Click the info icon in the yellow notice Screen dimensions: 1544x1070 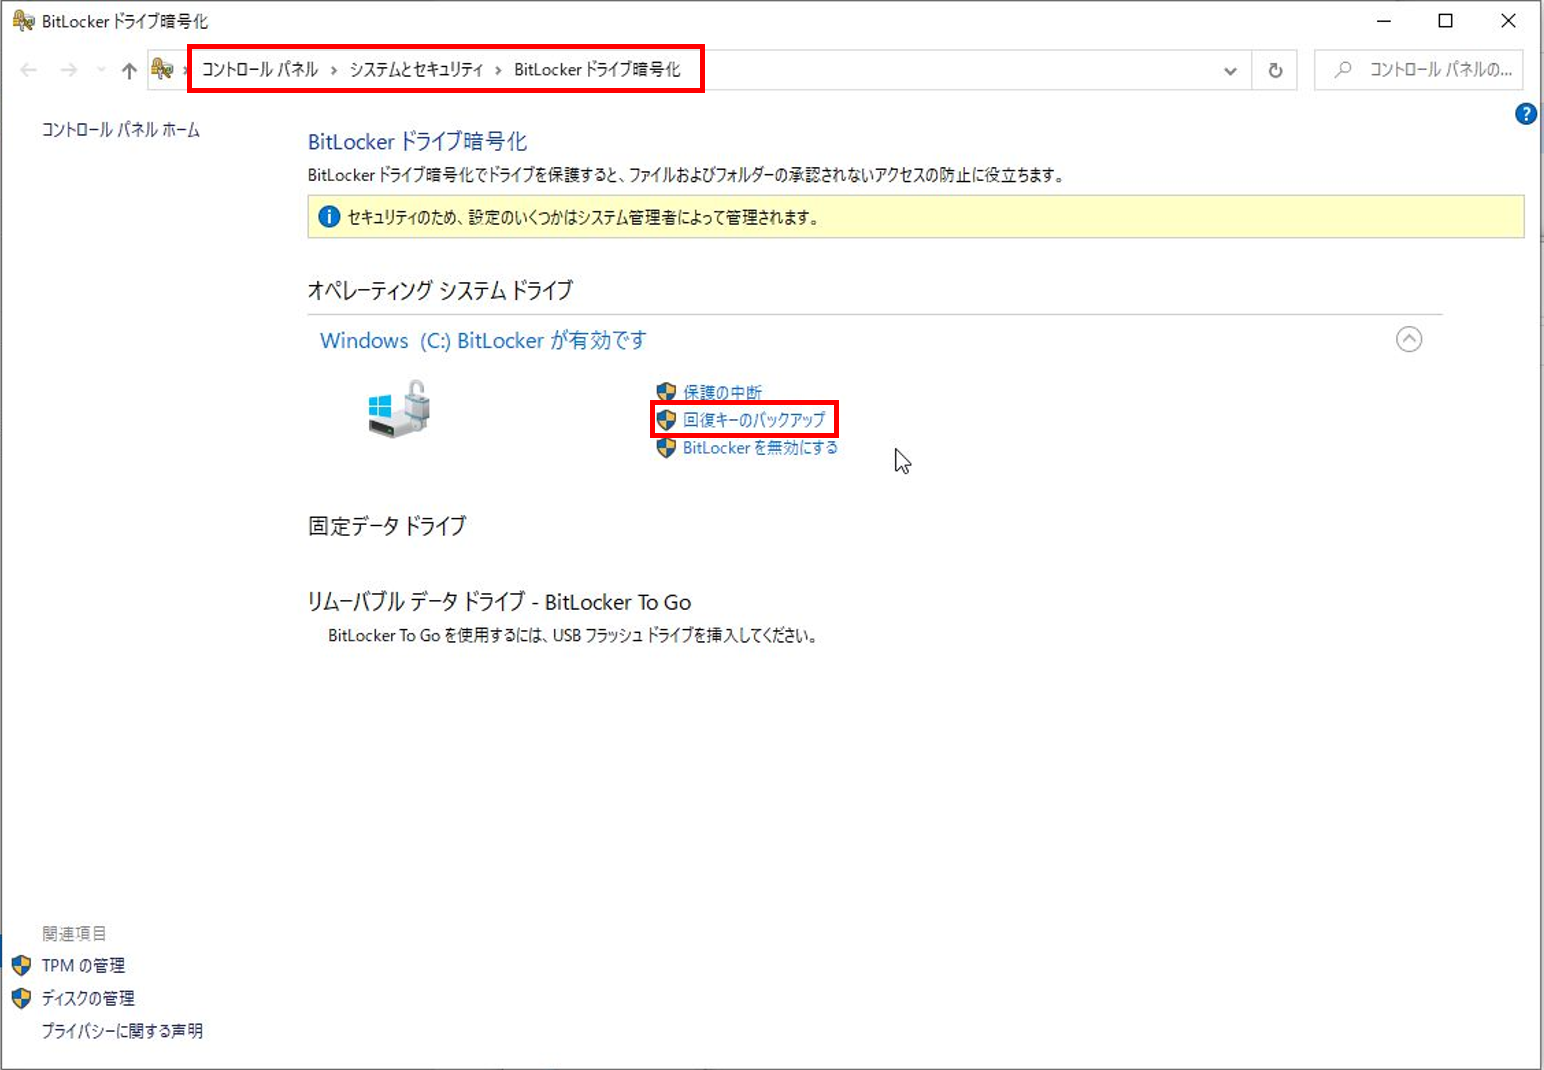(329, 216)
